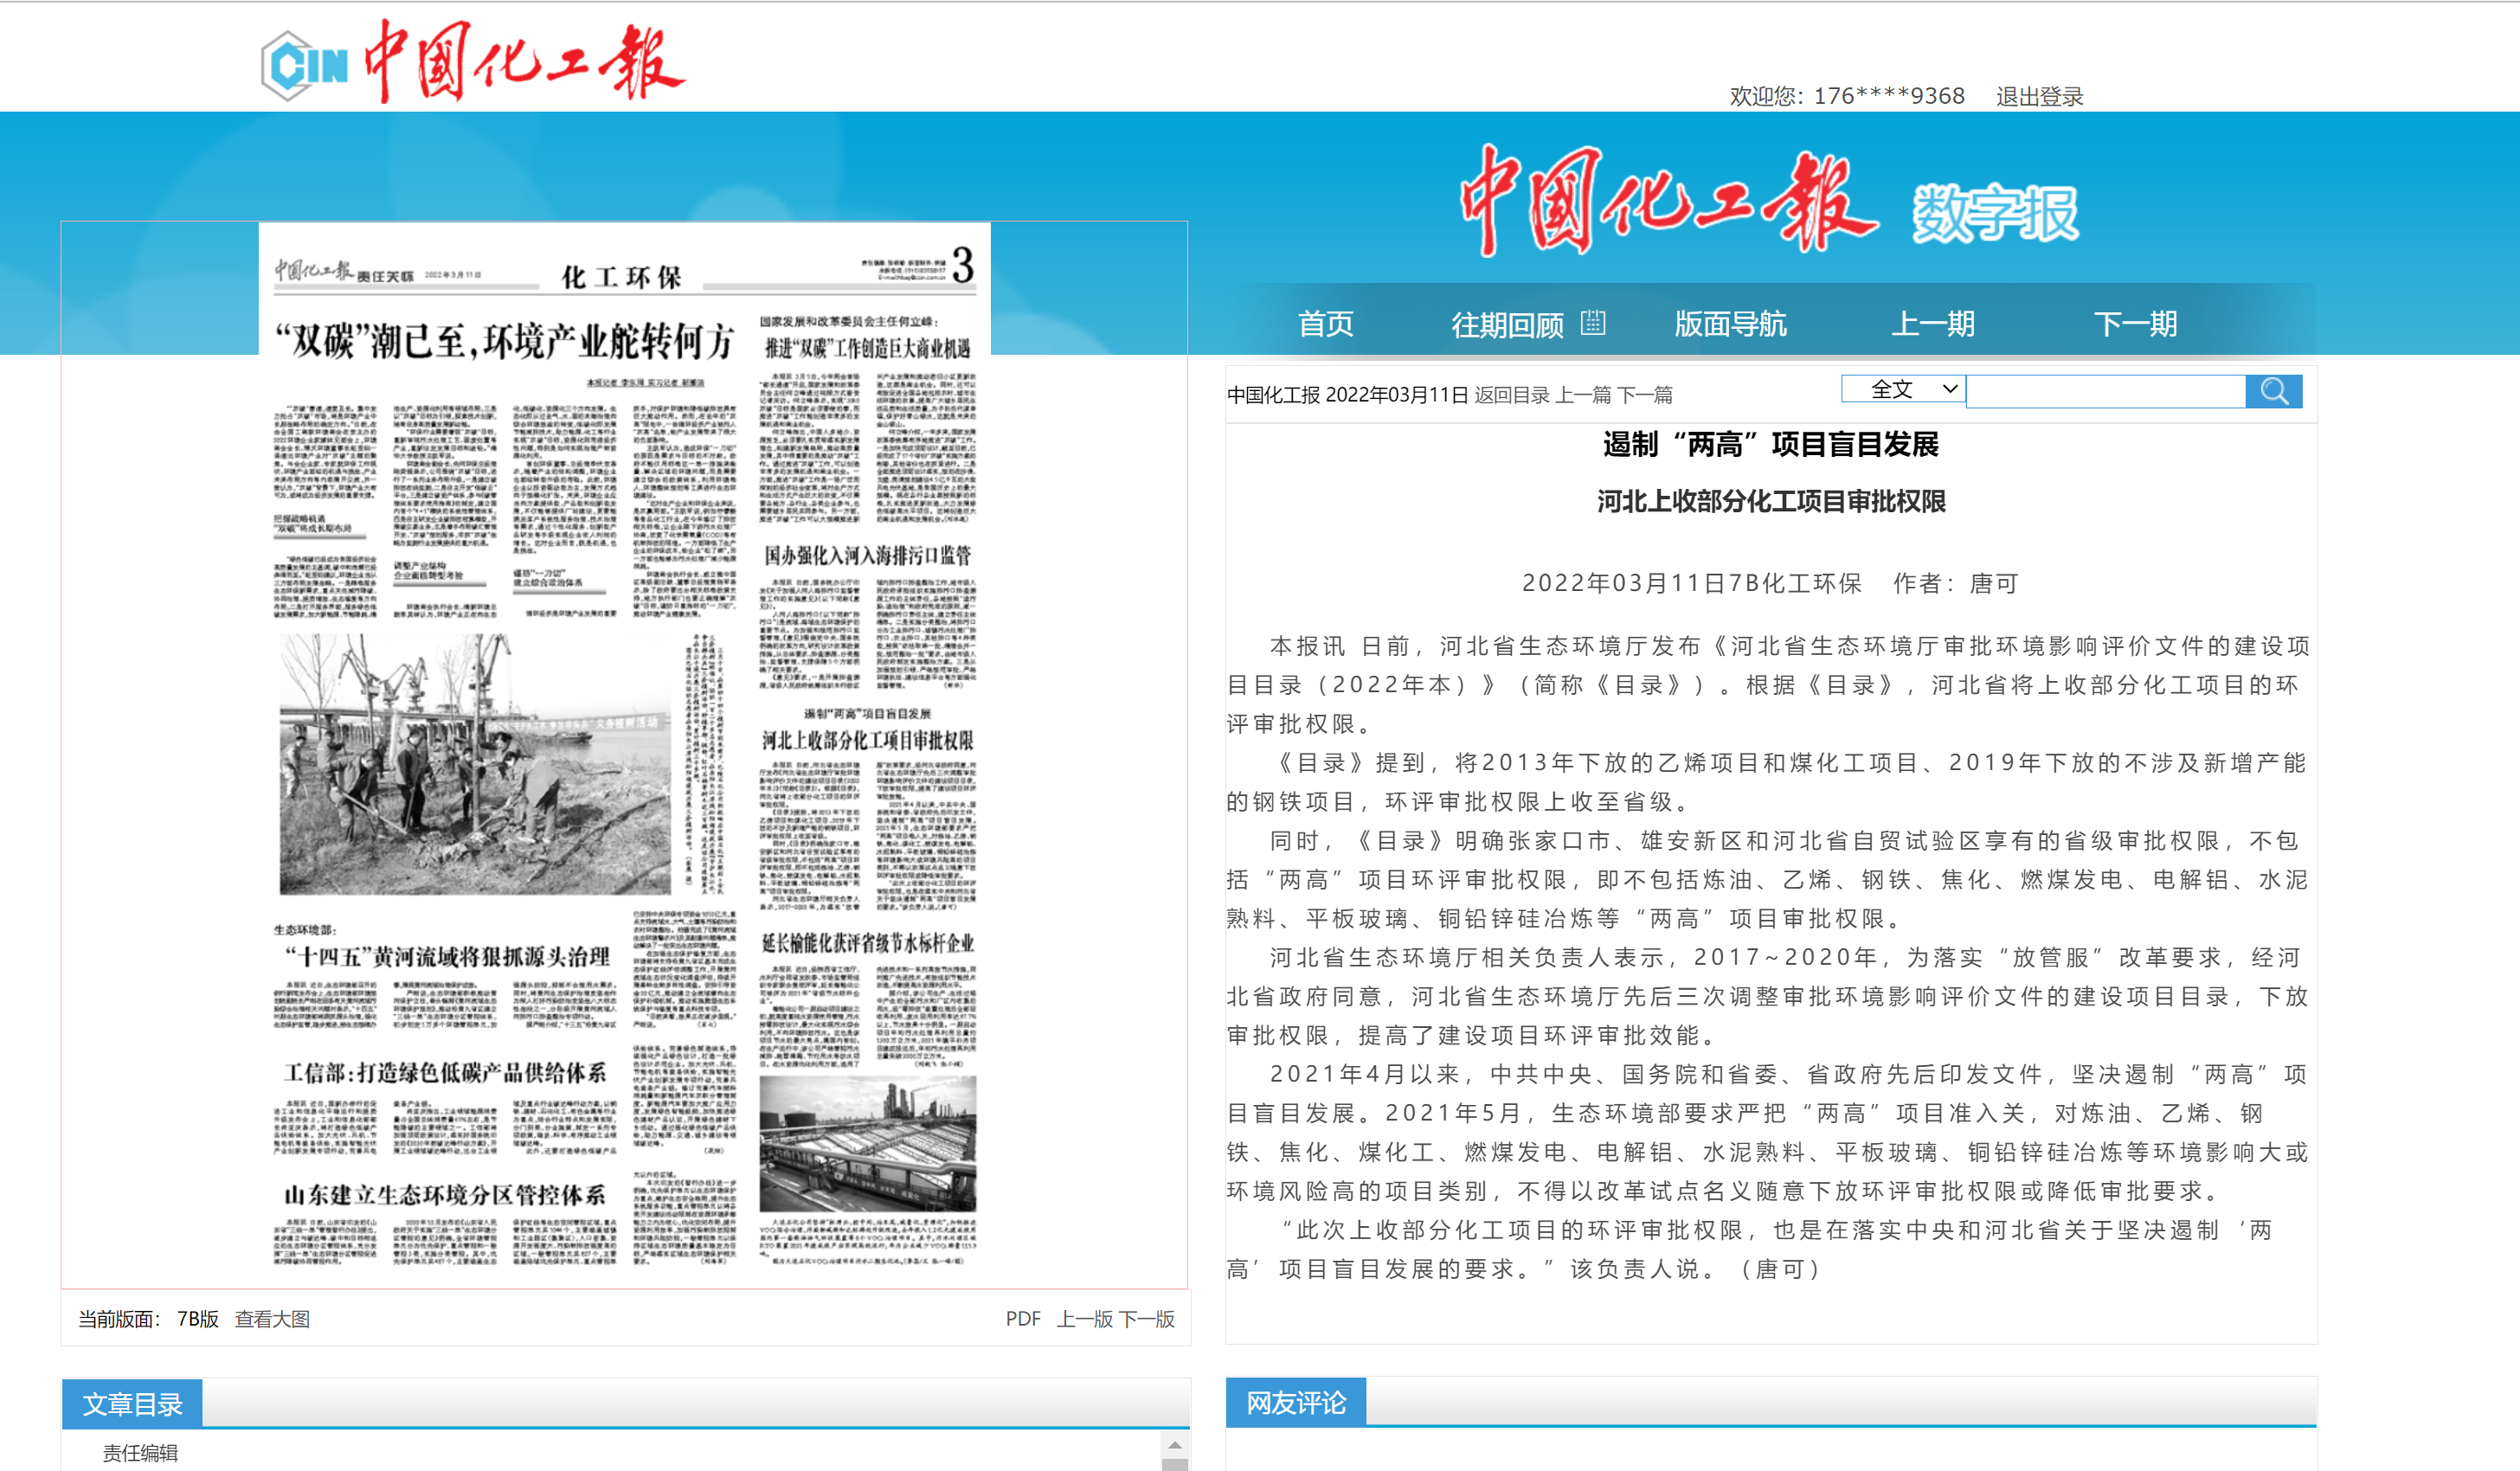
Task: Open the 全文 search scope dropdown
Action: (1902, 389)
